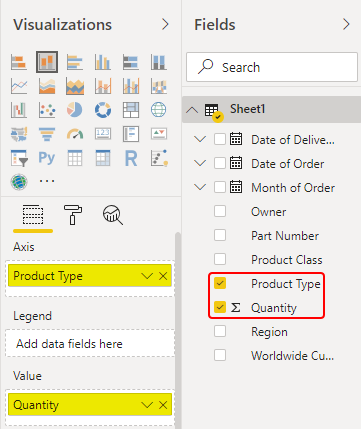The image size is (361, 429).
Task: Remove Quantity from Value well
Action: (x=163, y=405)
